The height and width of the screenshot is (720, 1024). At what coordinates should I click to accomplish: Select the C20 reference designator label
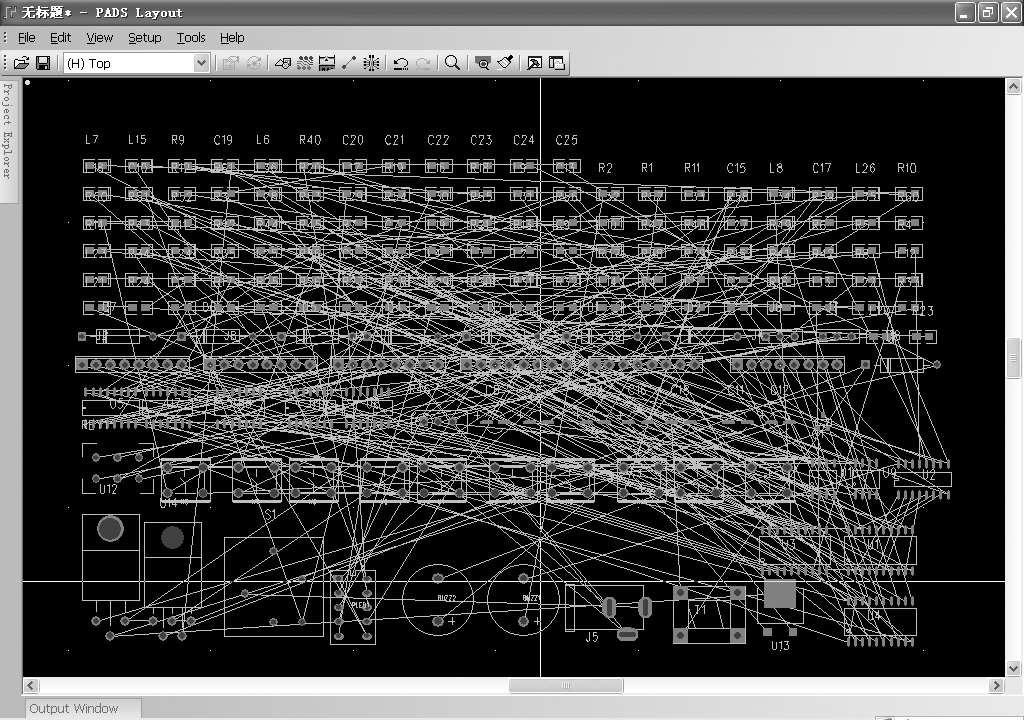[353, 140]
